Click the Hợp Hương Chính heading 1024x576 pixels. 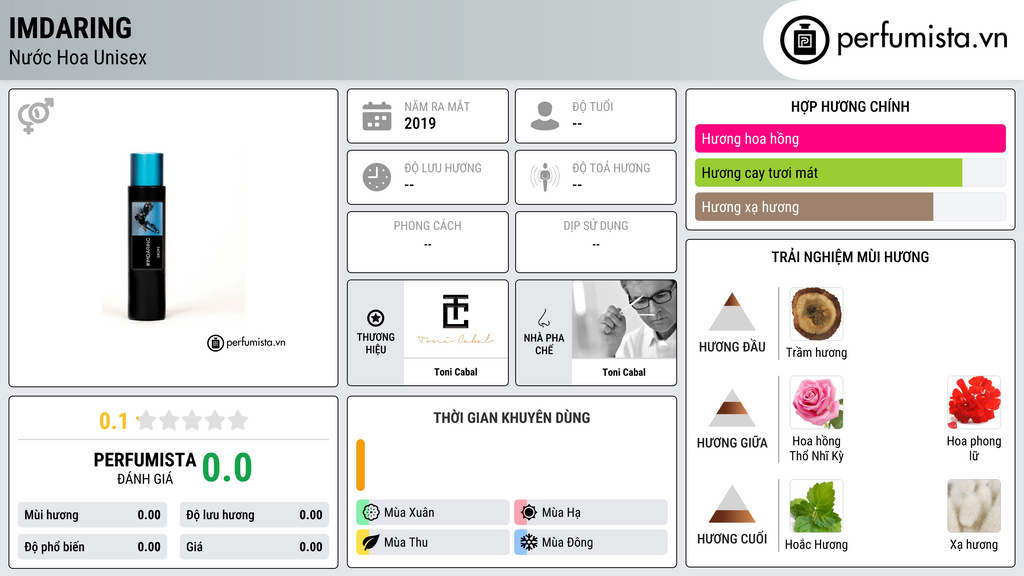coord(850,106)
